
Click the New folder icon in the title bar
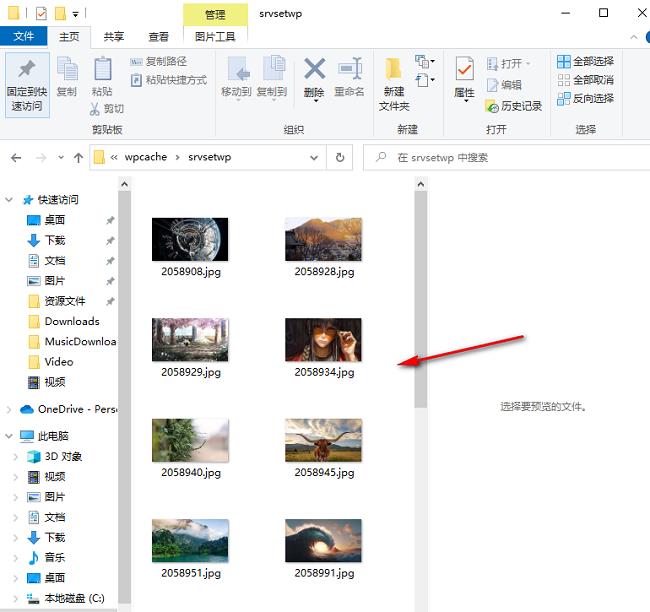pyautogui.click(x=61, y=14)
